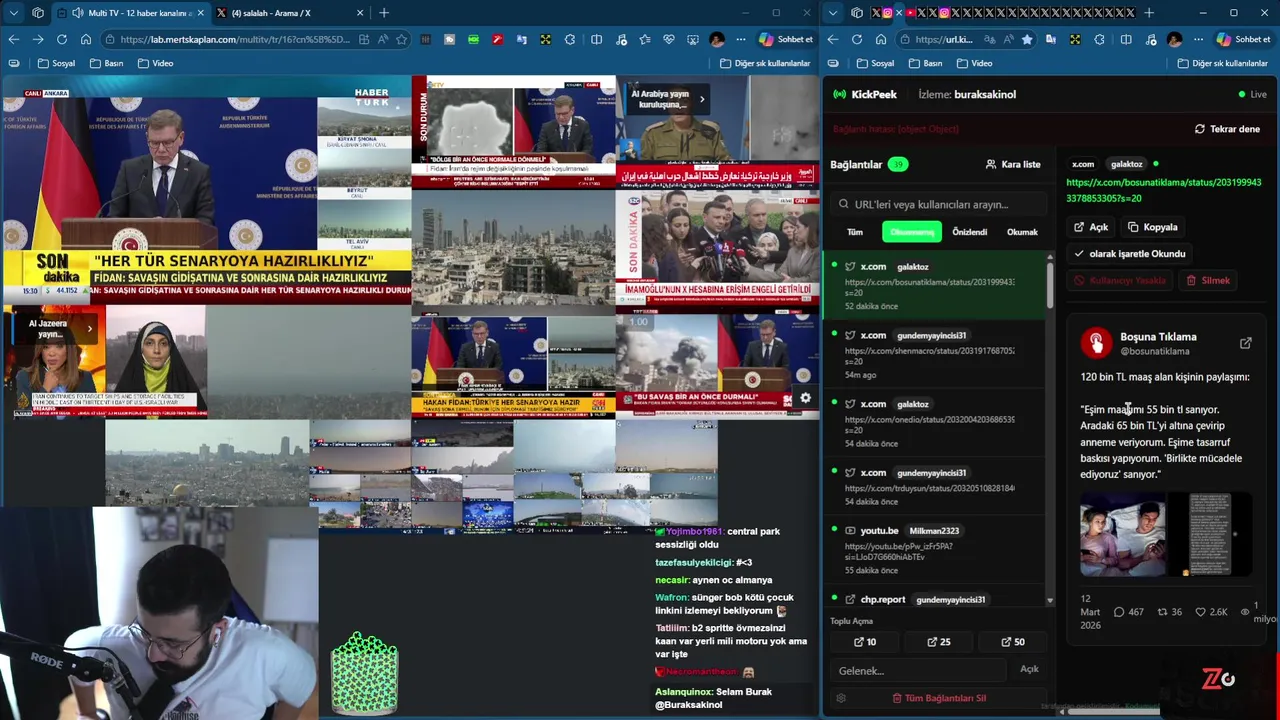Open Basın bookmarks folder in left browser
The image size is (1280, 720).
click(106, 63)
